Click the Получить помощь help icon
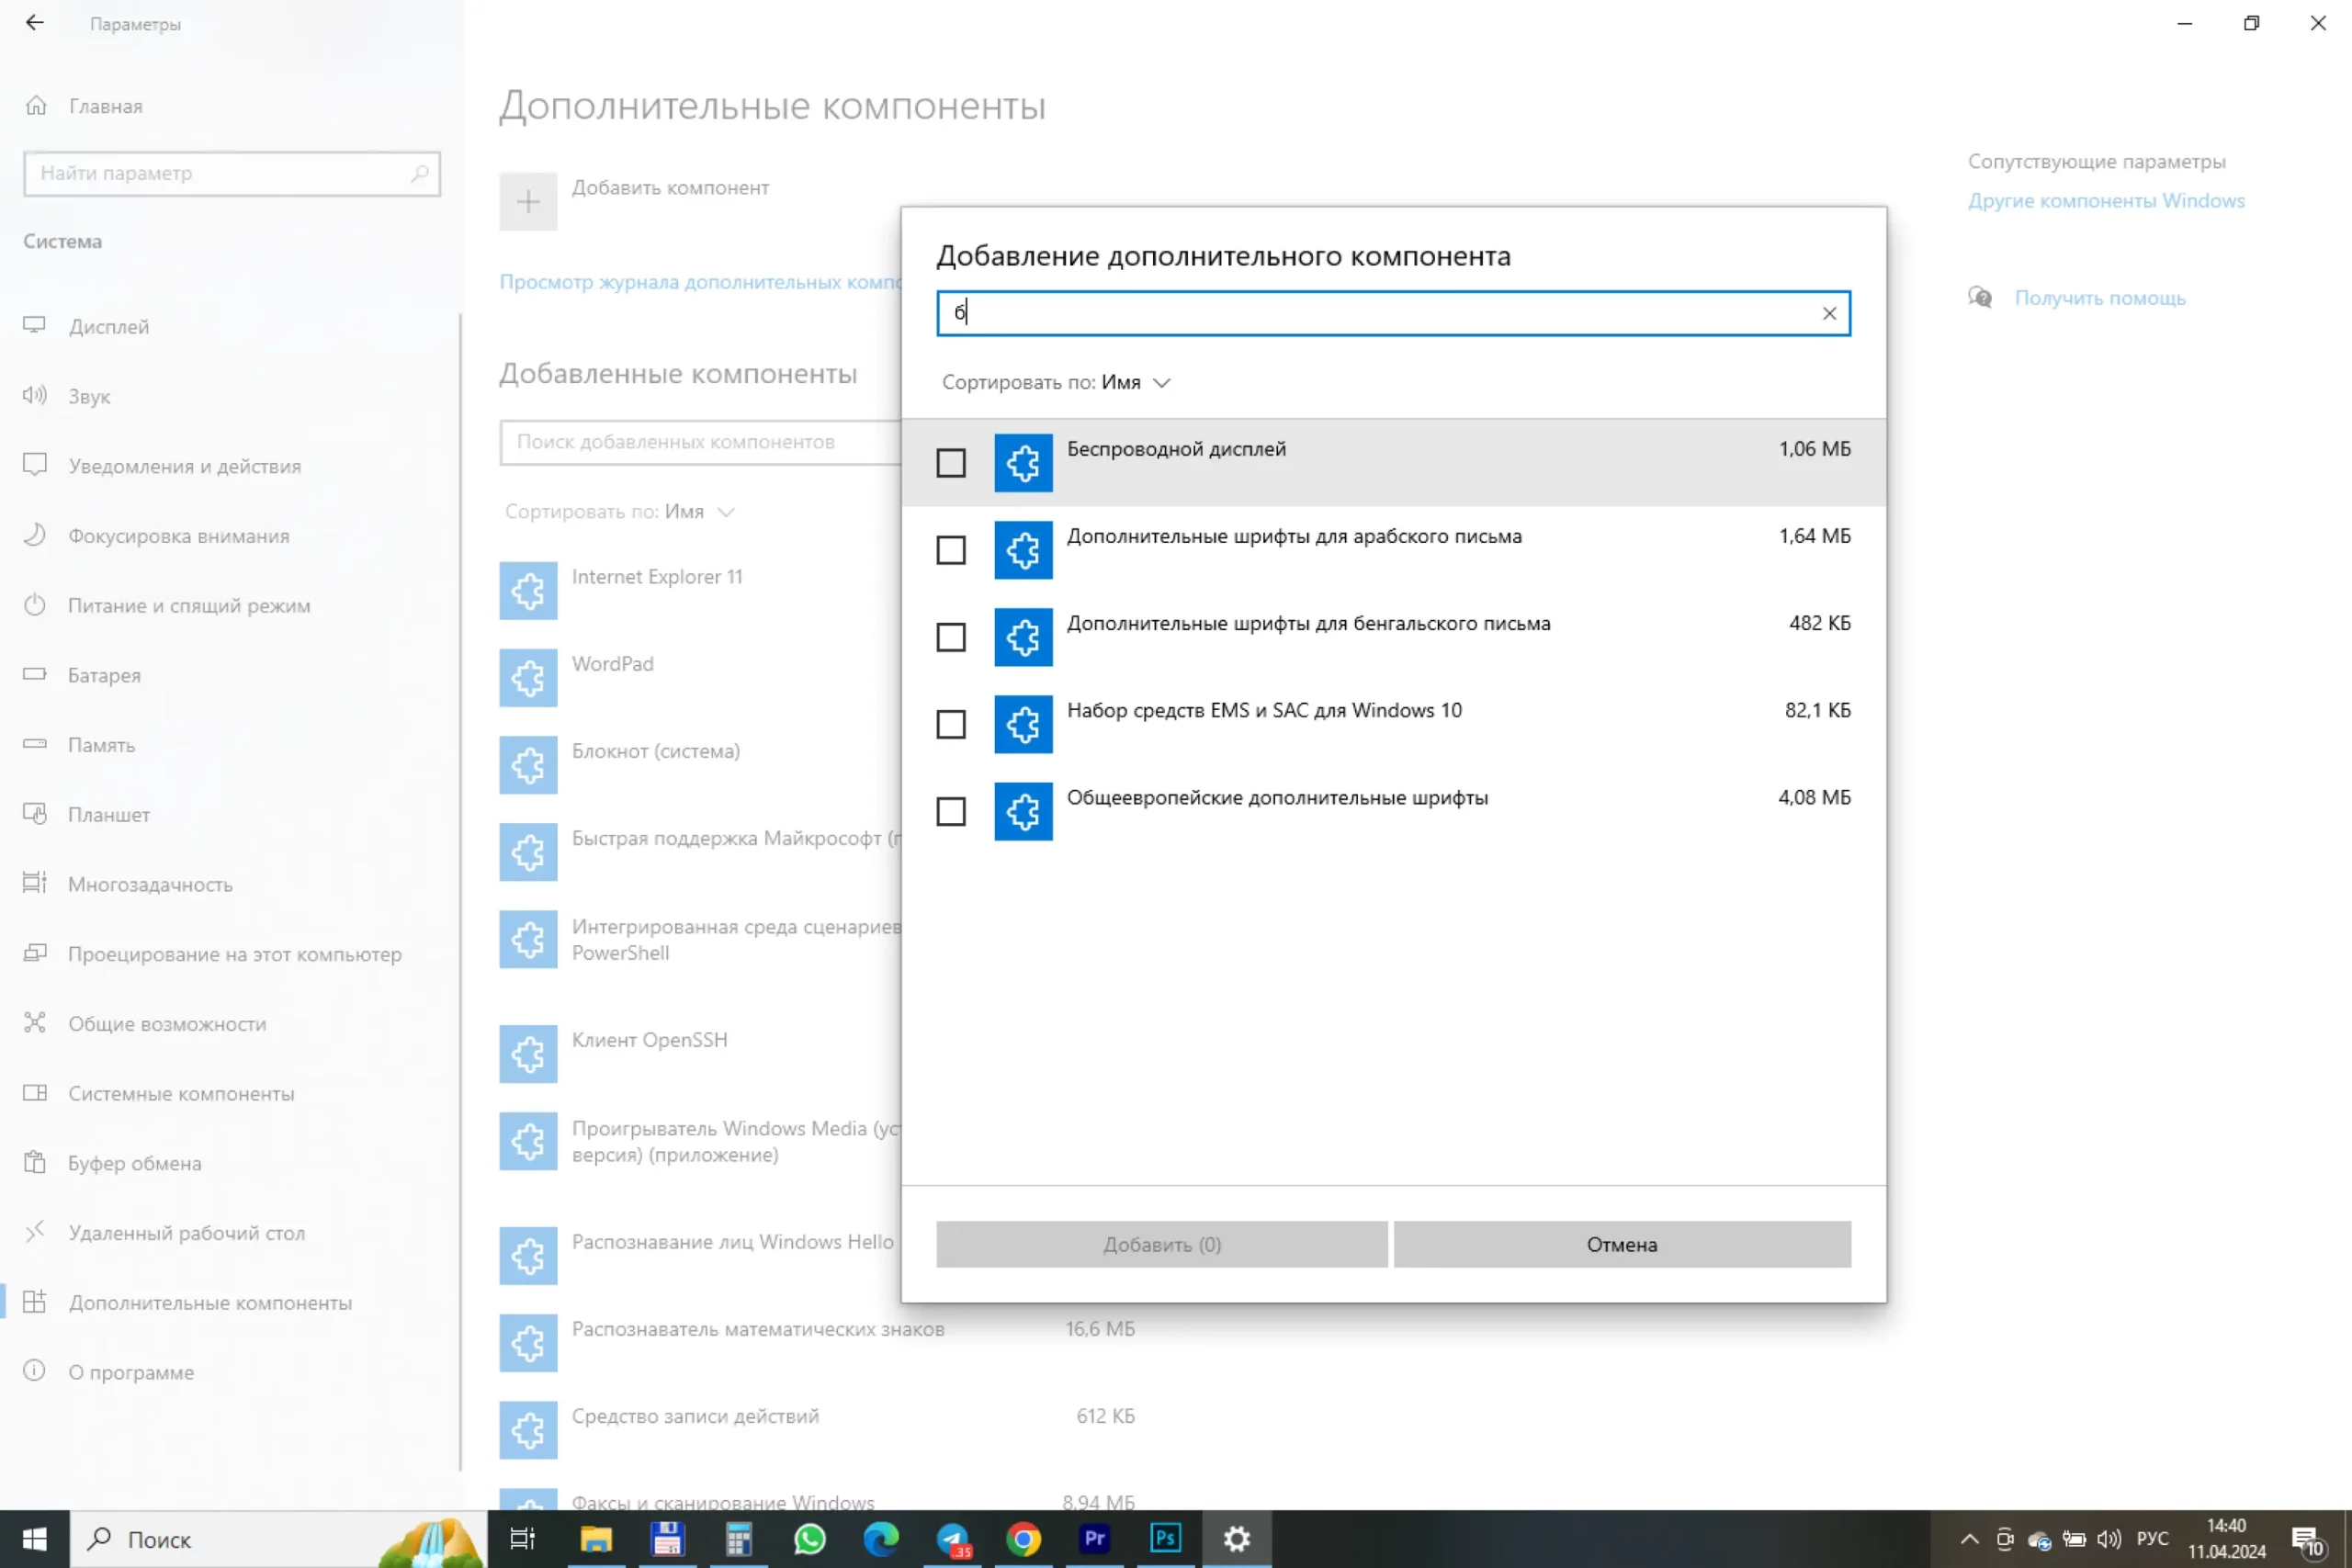This screenshot has width=2352, height=1568. [x=1979, y=298]
